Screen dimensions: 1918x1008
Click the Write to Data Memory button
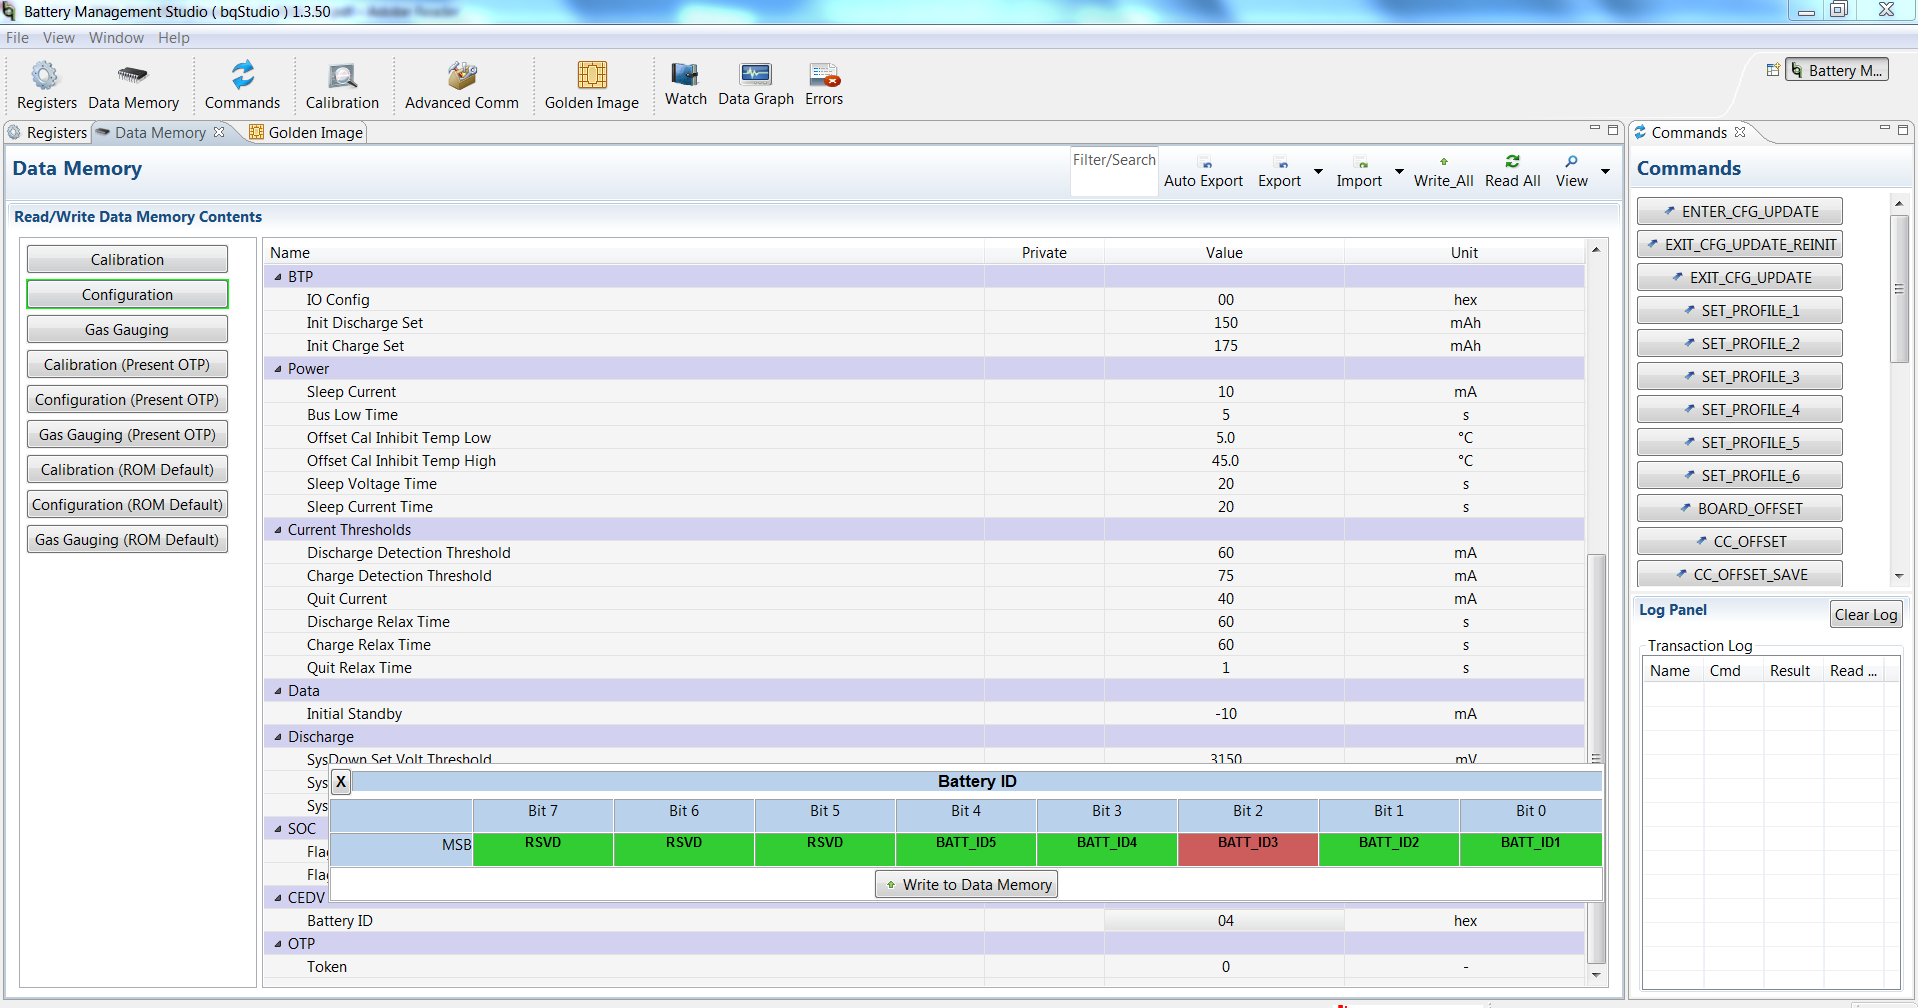pos(965,884)
